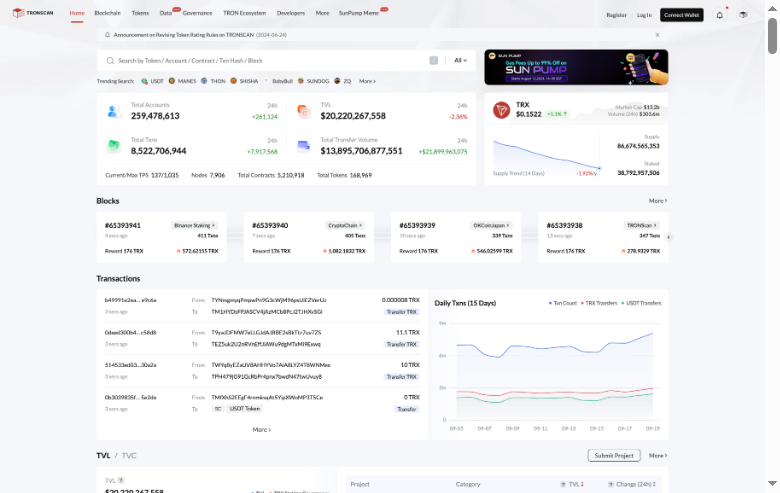Expand More trending searches
This screenshot has height=493, width=780.
click(367, 81)
